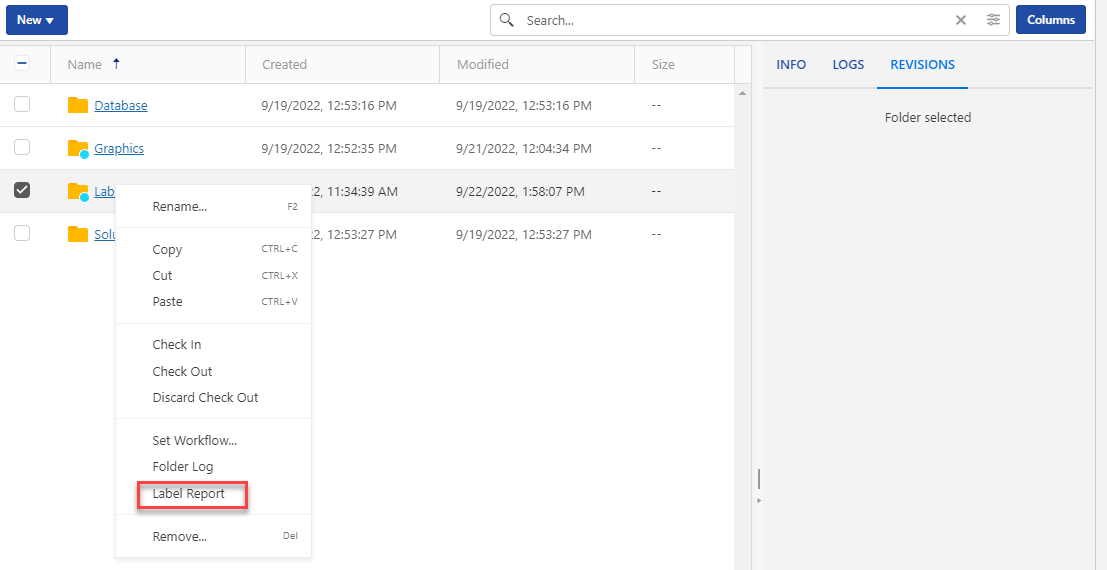Switch to the INFO tab

pyautogui.click(x=791, y=64)
